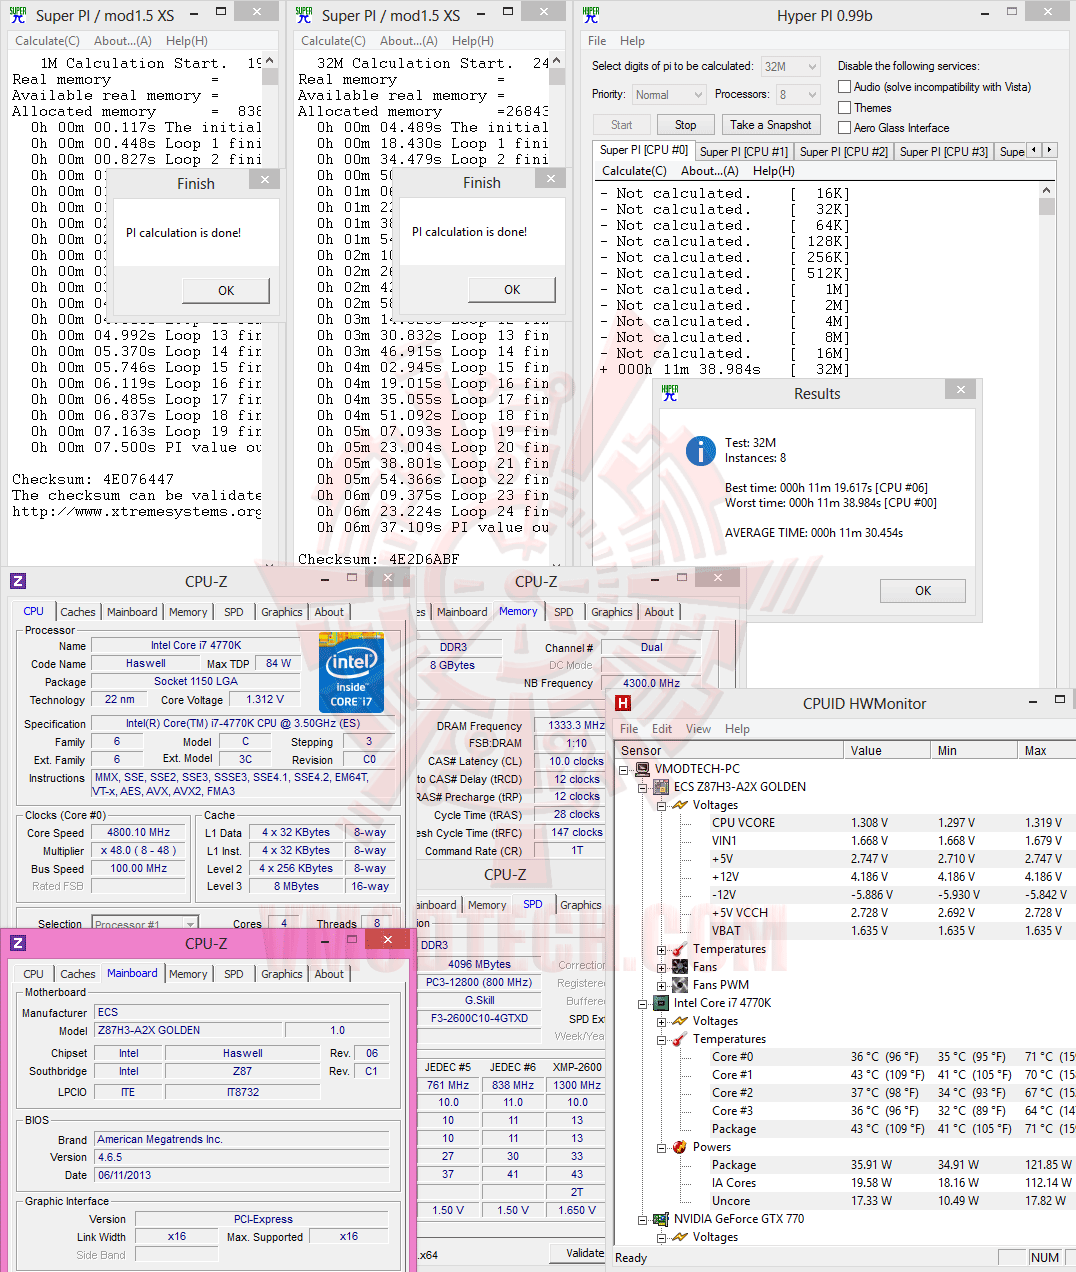Open Help(H) menu in the 32M Super PI window

tap(473, 41)
